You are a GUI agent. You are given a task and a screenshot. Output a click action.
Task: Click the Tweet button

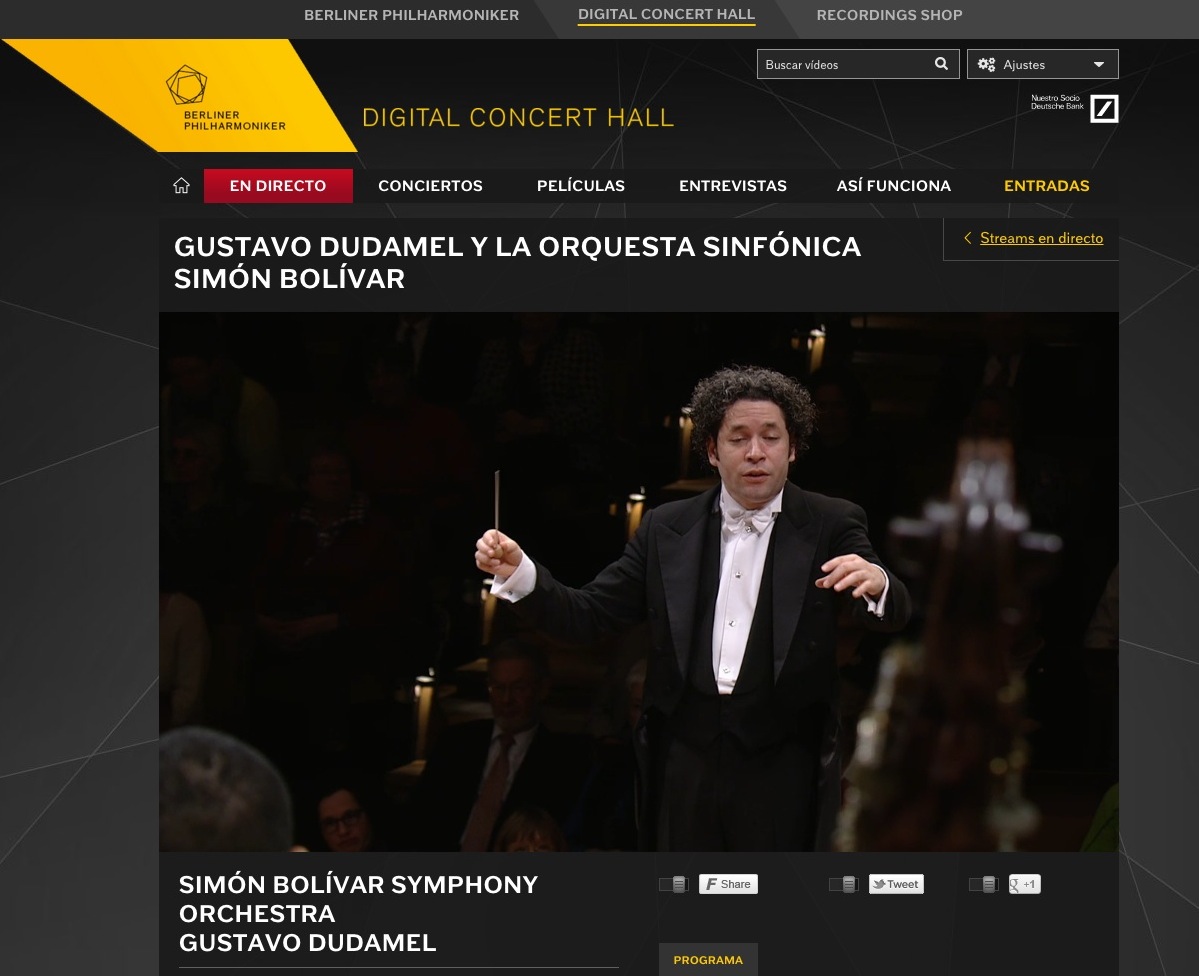coord(896,884)
